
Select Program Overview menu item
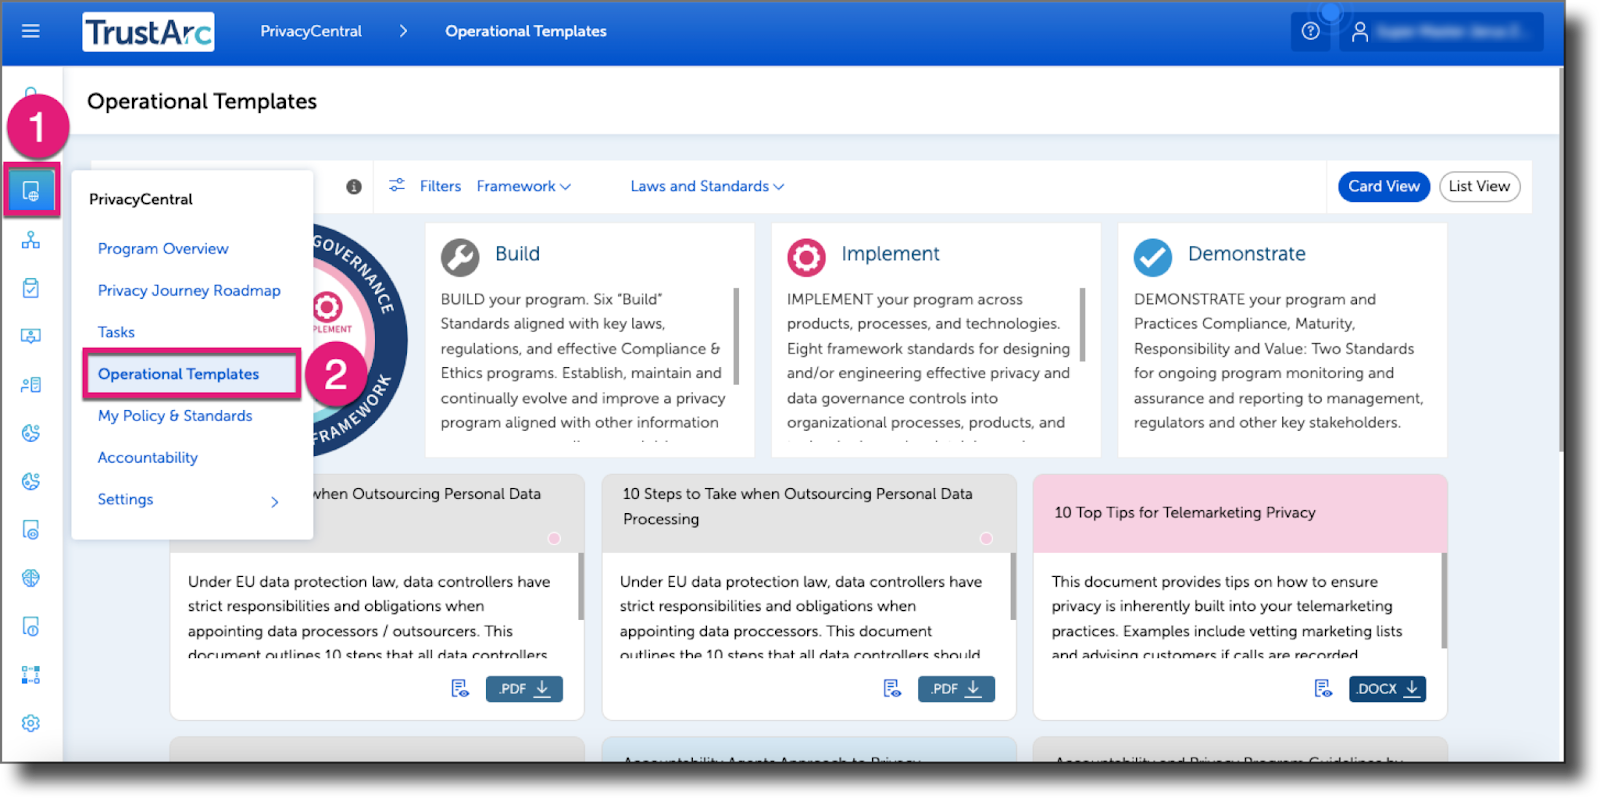pyautogui.click(x=163, y=248)
